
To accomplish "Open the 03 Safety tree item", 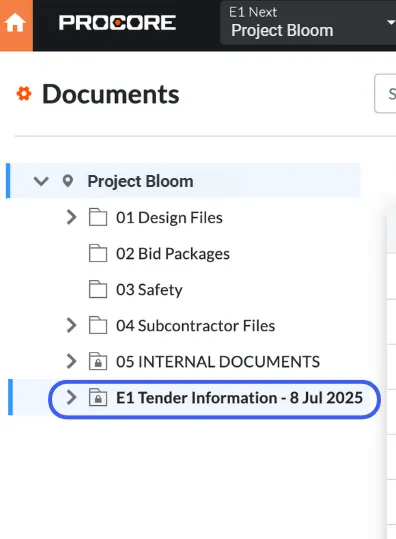I will pos(149,289).
